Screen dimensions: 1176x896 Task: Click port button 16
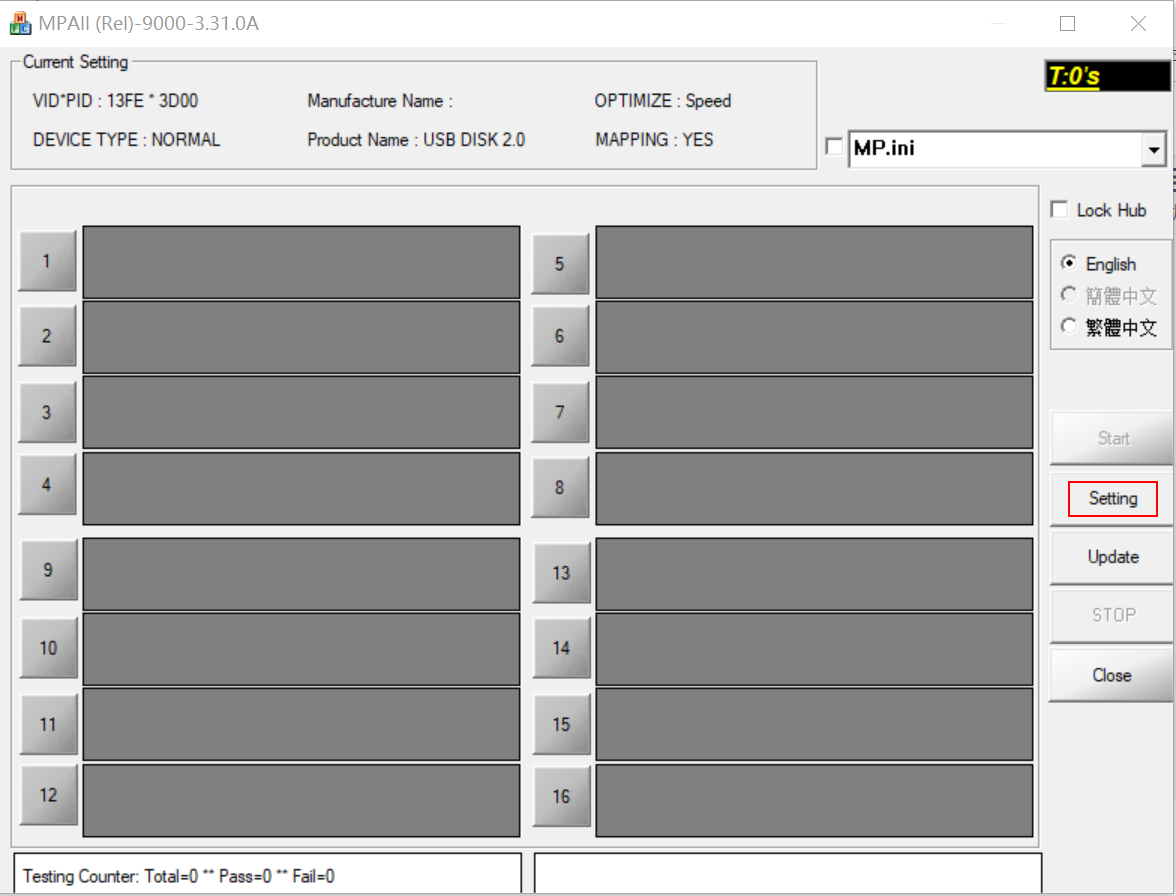560,797
